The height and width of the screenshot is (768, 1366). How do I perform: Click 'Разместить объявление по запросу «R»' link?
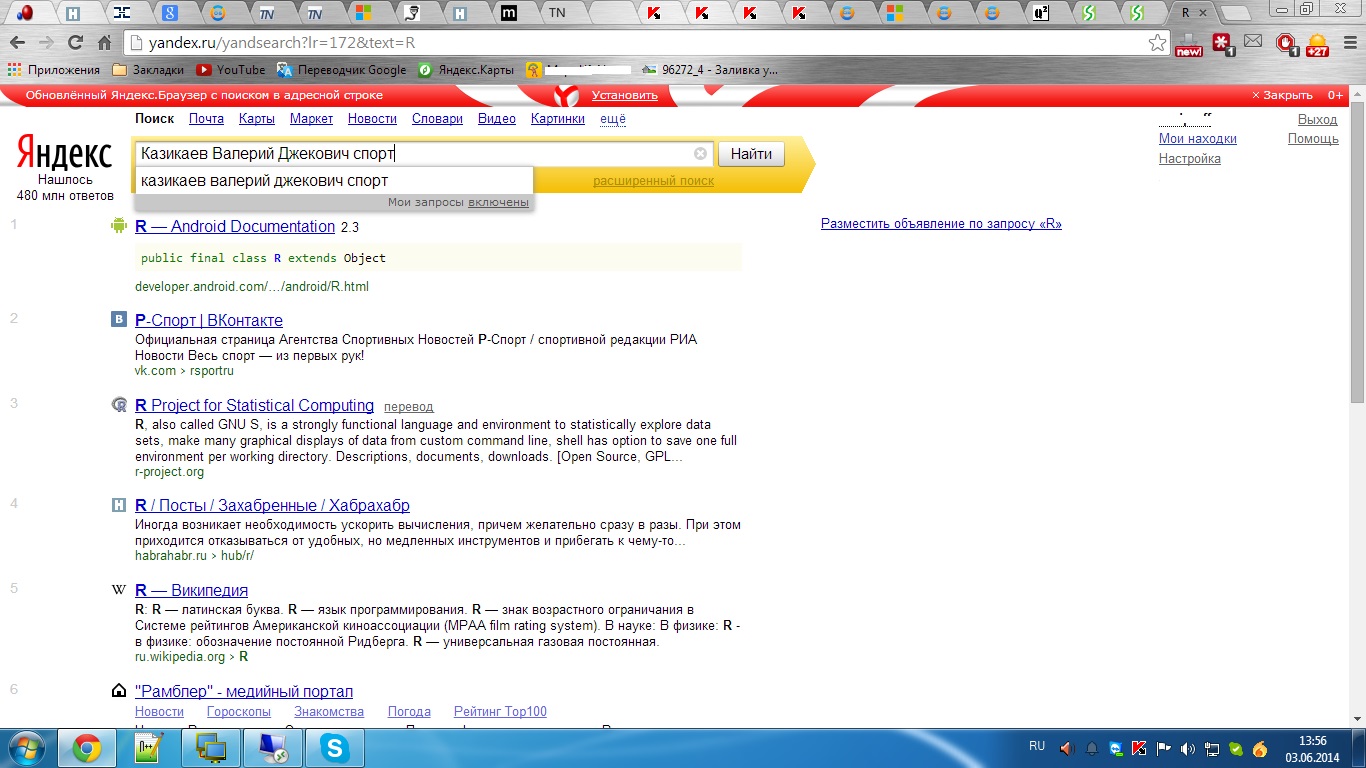point(941,224)
